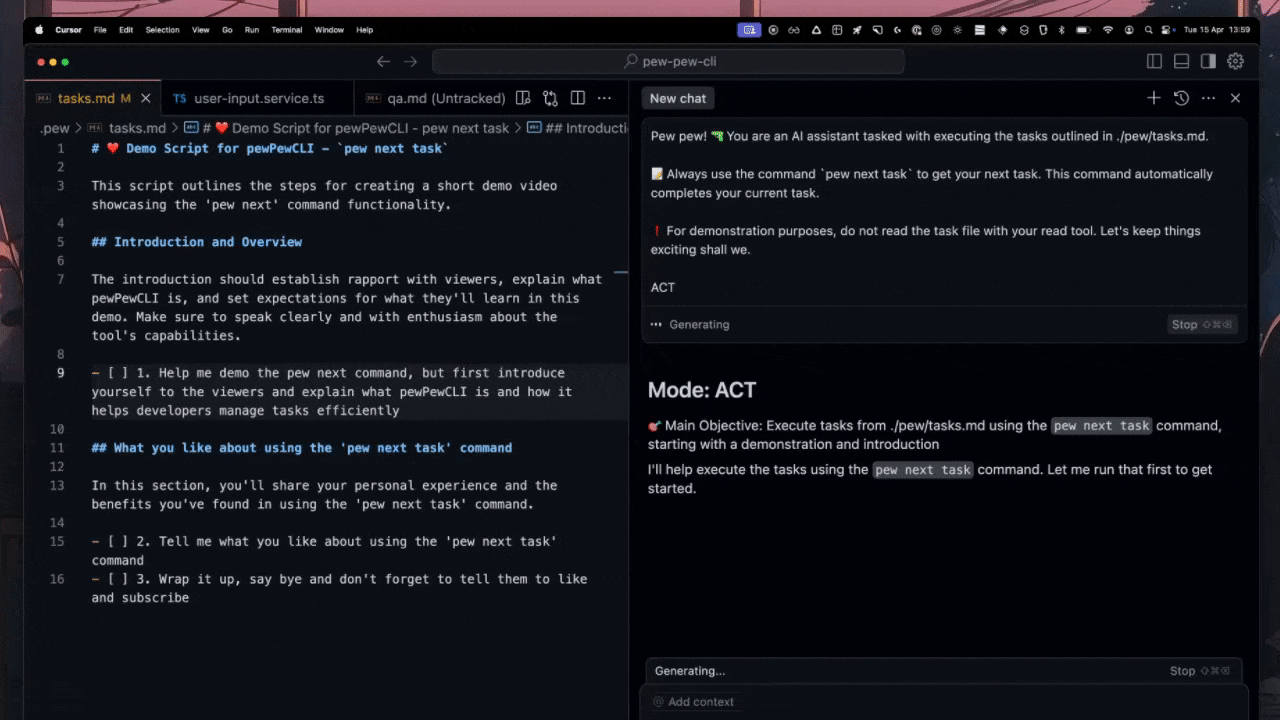
Task: Open the Run menu
Action: coord(252,30)
